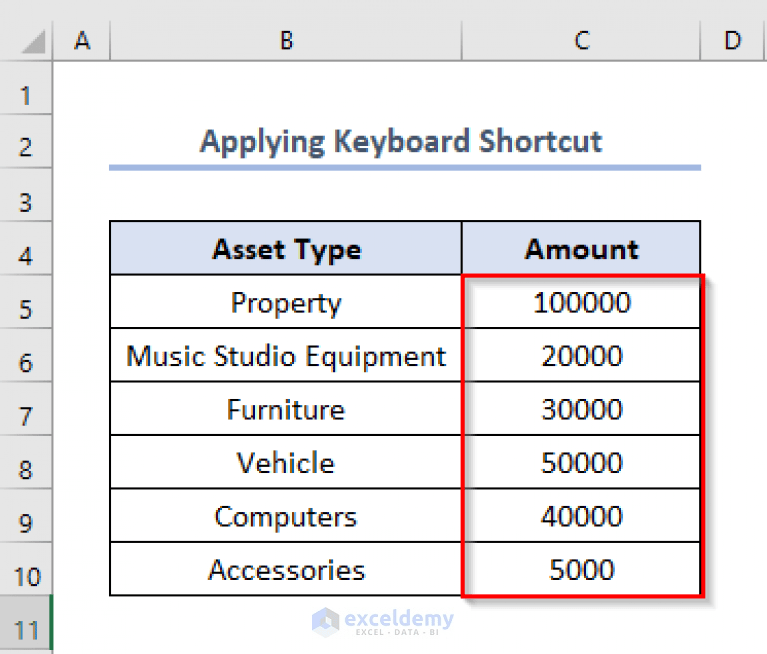The width and height of the screenshot is (767, 654).
Task: Select row 10 header
Action: pos(26,569)
